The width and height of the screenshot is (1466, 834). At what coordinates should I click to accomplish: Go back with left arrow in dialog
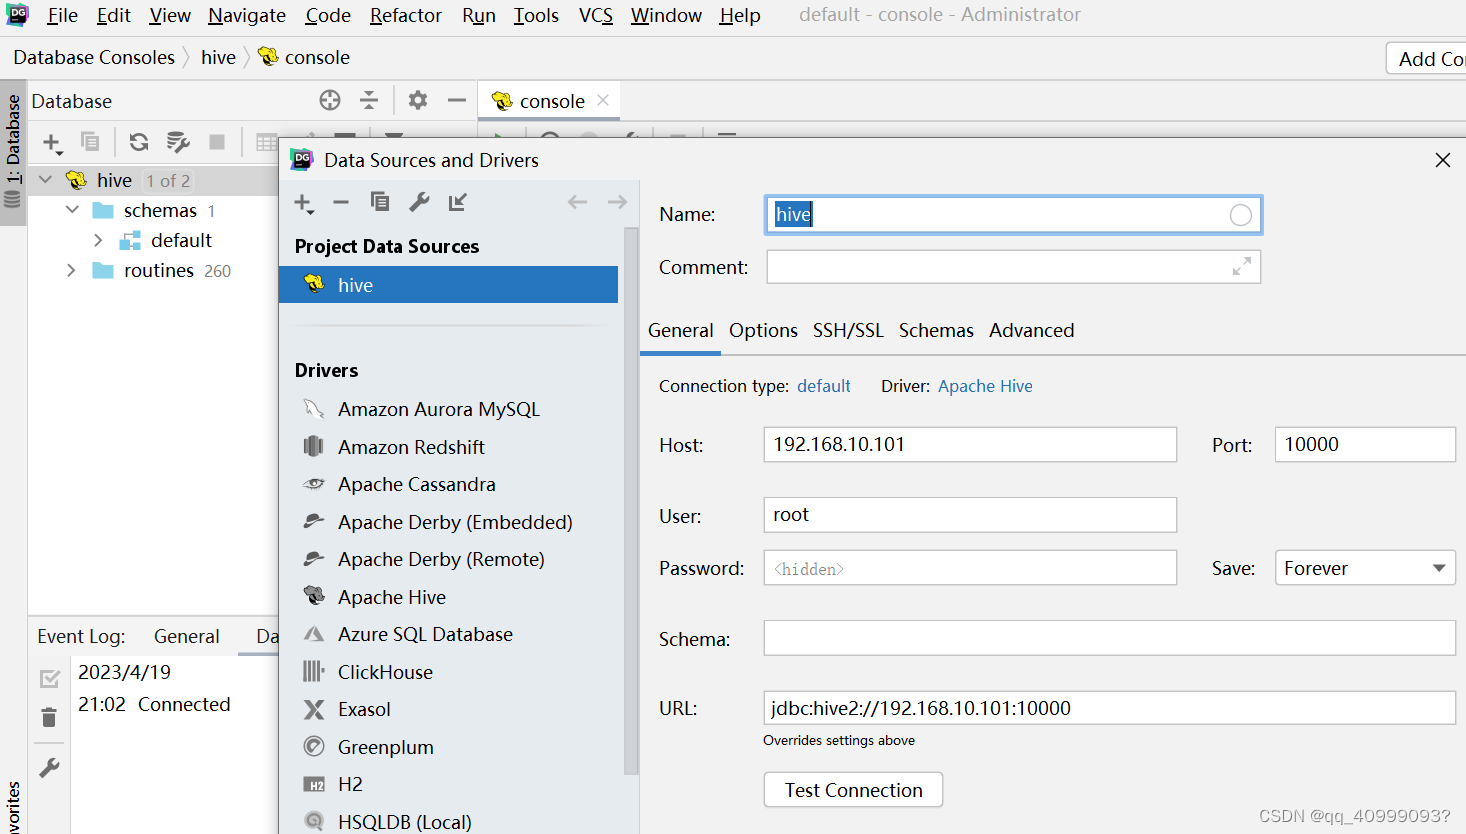pyautogui.click(x=577, y=202)
